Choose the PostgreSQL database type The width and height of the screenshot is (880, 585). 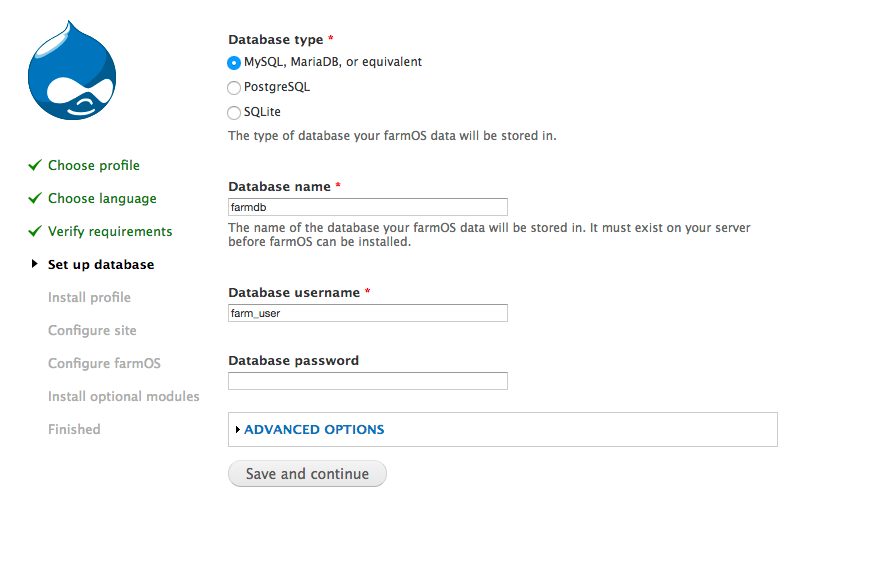click(234, 88)
